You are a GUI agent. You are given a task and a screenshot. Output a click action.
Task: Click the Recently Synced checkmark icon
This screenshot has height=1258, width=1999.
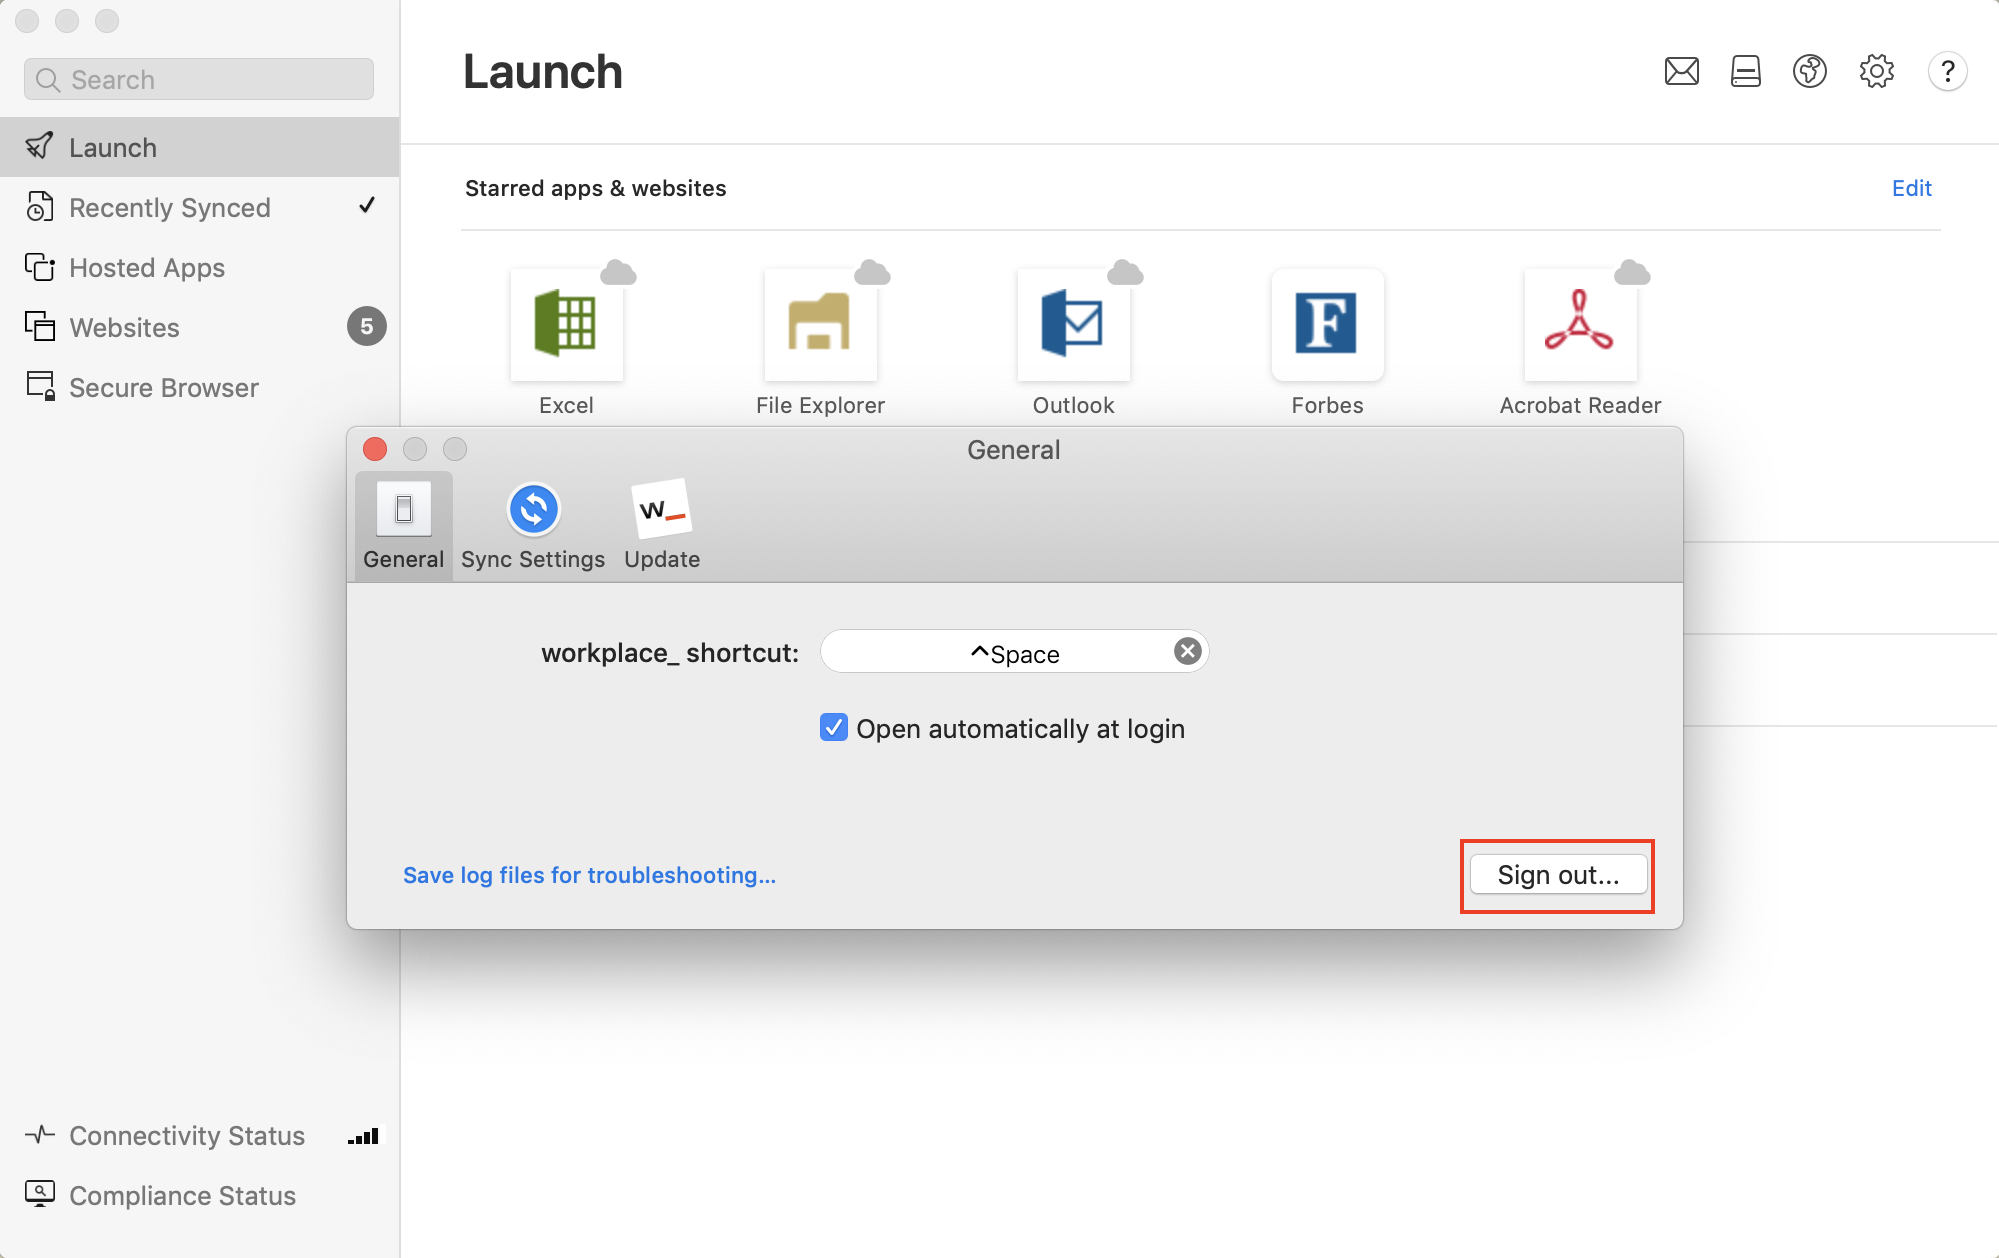(x=367, y=205)
